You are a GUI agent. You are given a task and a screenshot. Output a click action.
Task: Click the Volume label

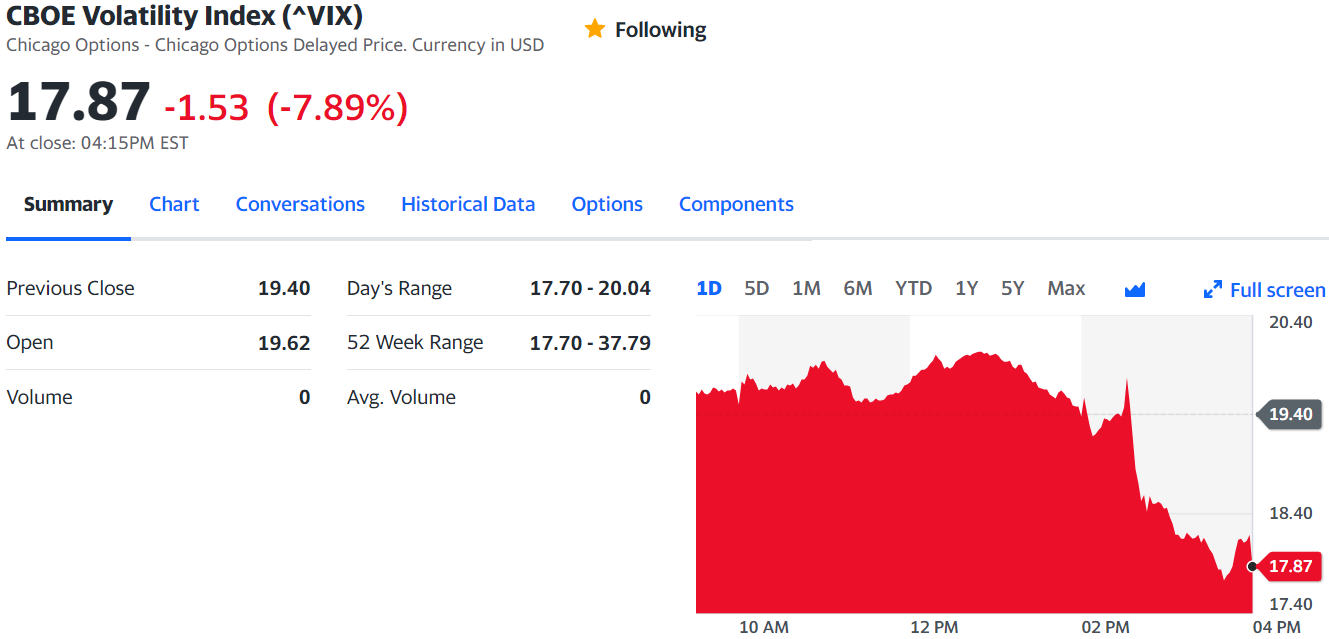[x=39, y=397]
